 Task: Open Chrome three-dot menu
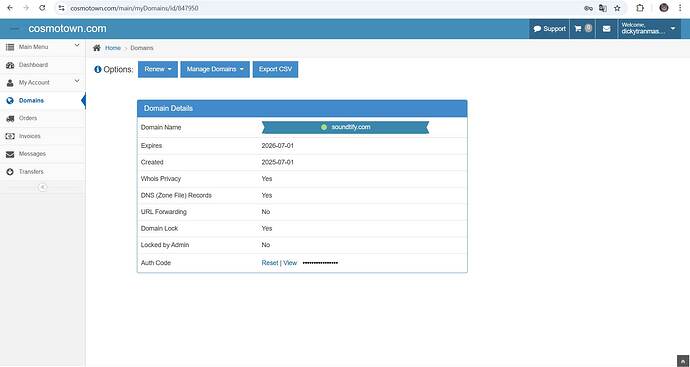point(680,8)
